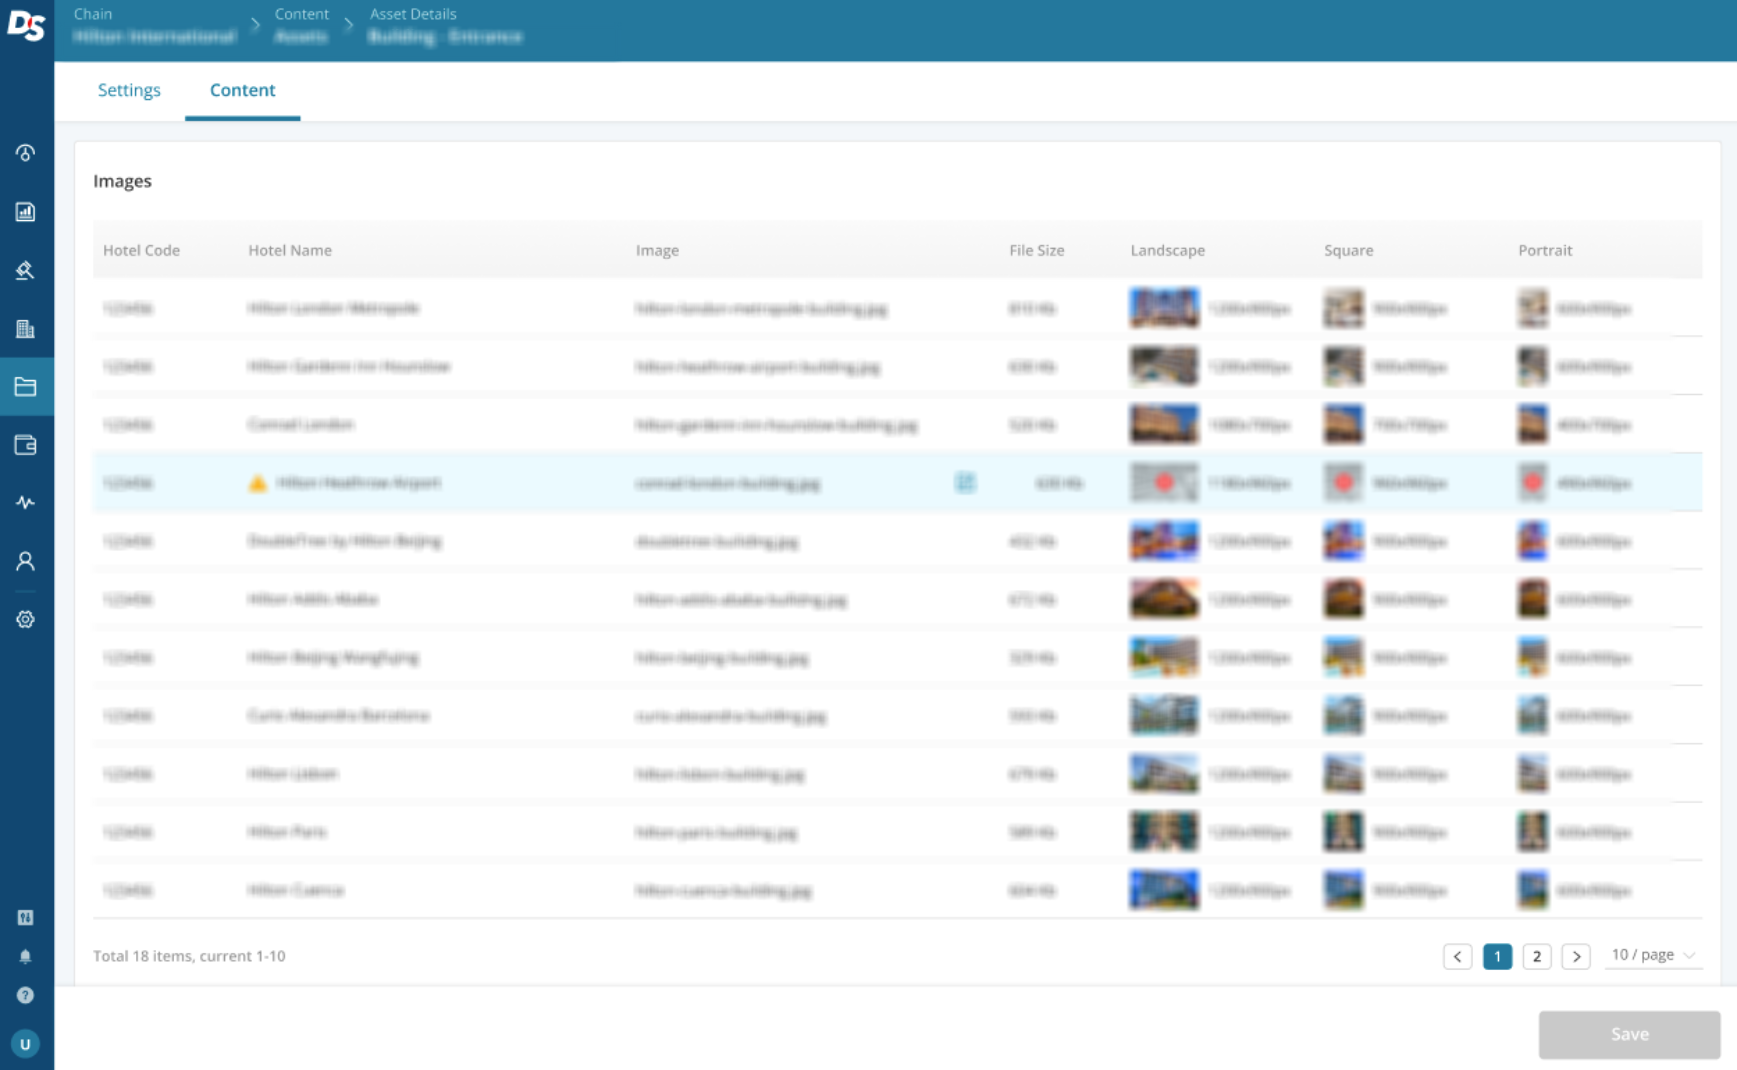Screen dimensions: 1737x1070
Task: Click the Portrait column header
Action: point(1545,250)
